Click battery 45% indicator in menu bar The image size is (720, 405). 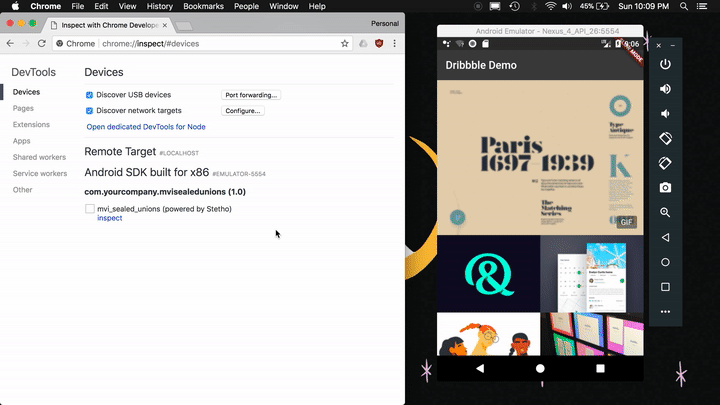click(594, 6)
